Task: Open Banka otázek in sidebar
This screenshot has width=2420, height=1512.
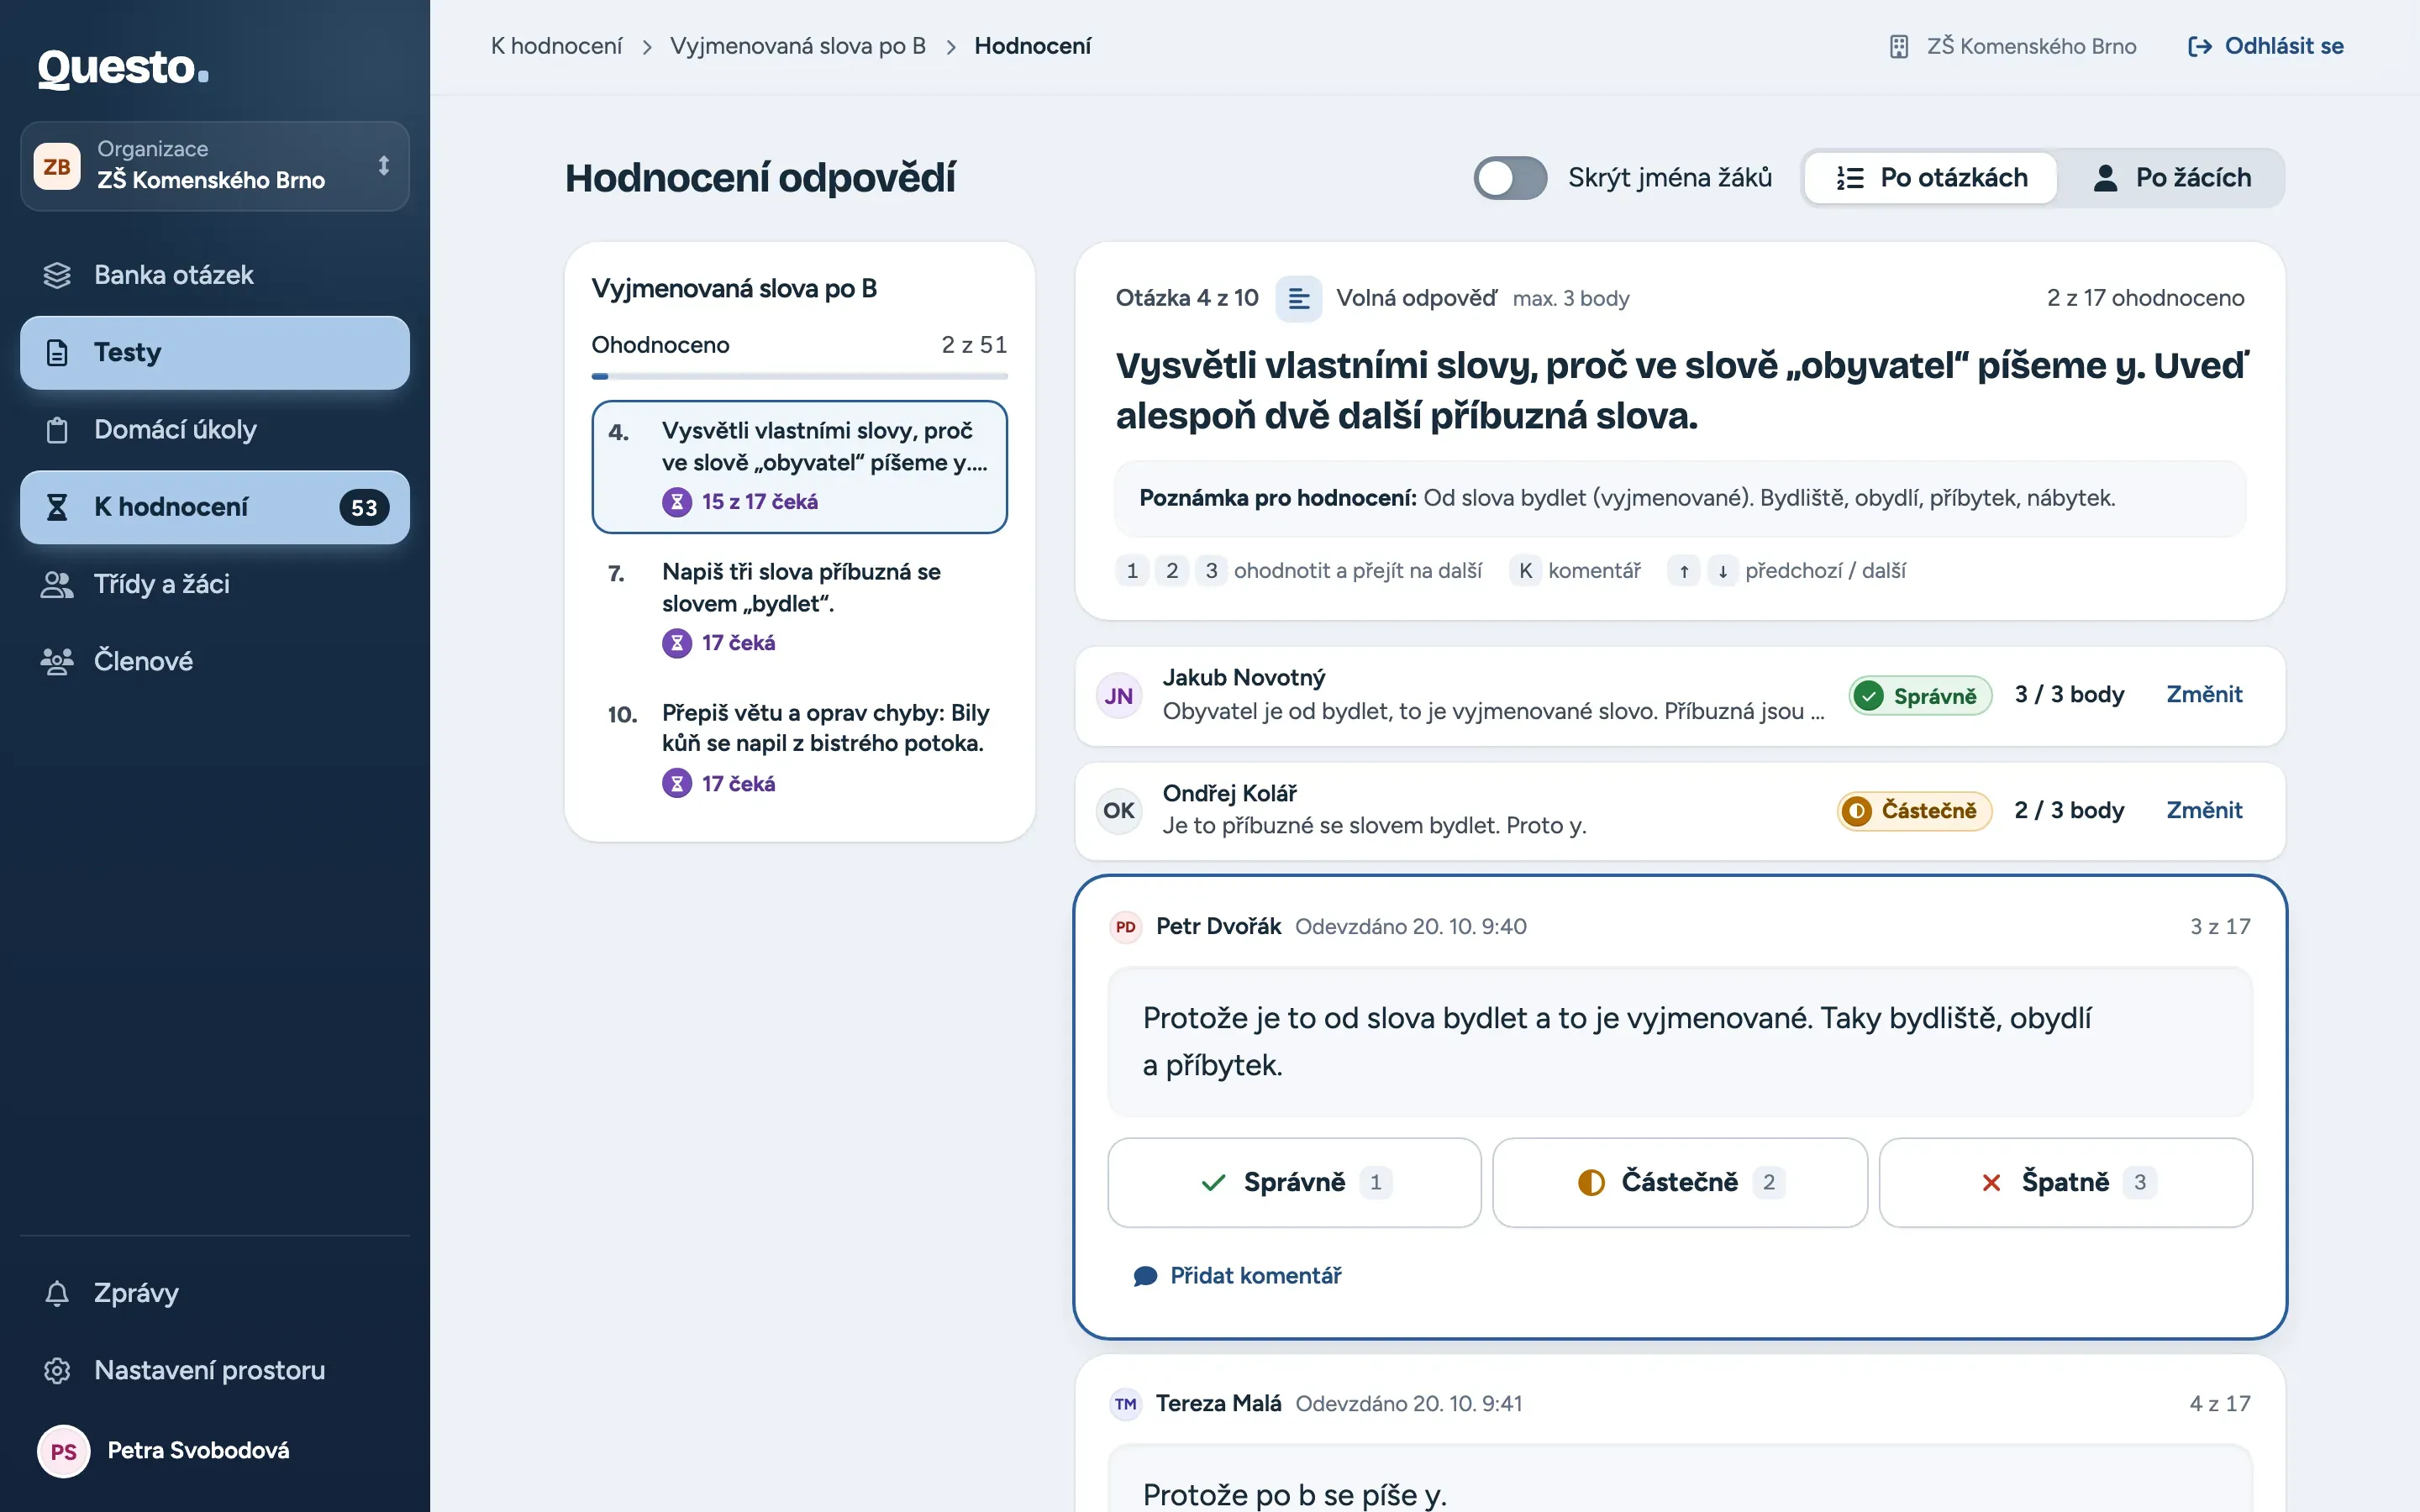Action: tap(215, 275)
